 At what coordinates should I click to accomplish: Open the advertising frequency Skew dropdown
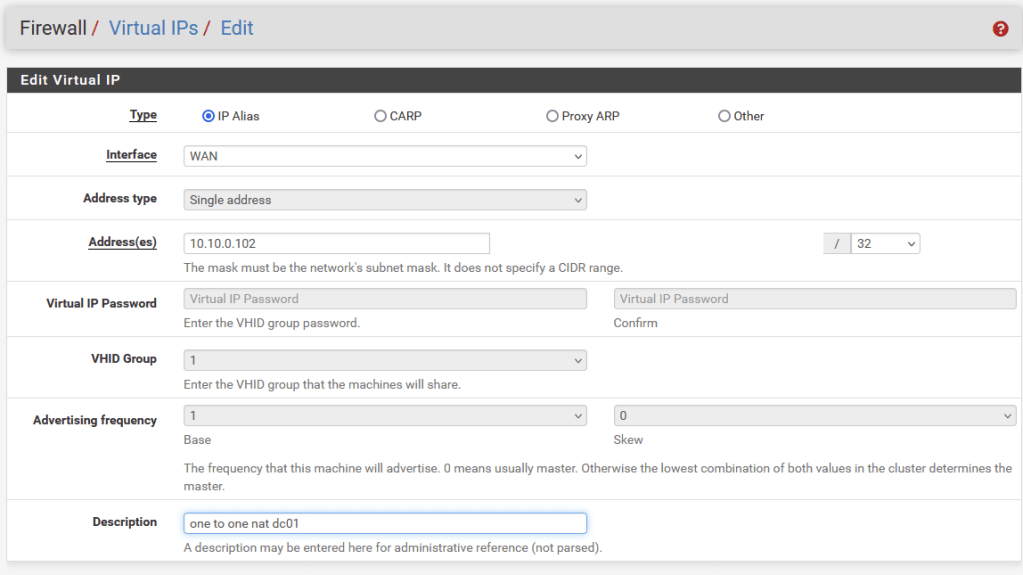pos(814,416)
